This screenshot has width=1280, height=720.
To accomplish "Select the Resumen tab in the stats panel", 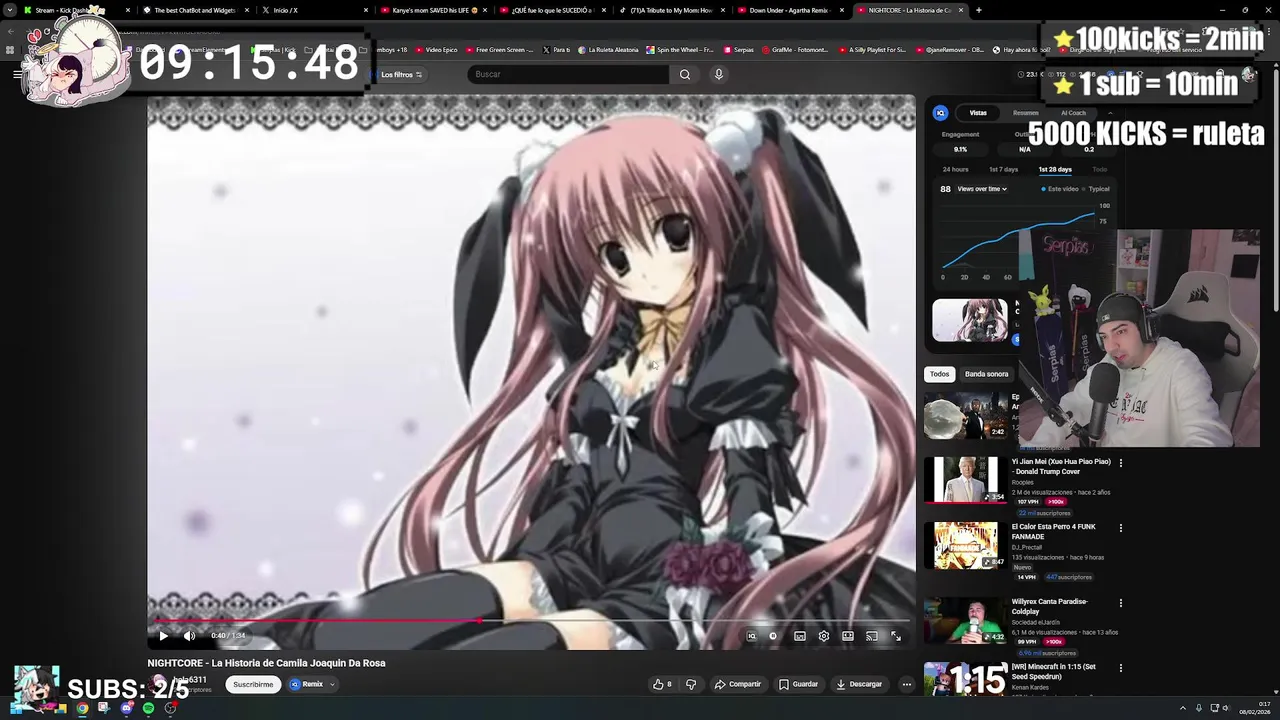I will point(1025,113).
